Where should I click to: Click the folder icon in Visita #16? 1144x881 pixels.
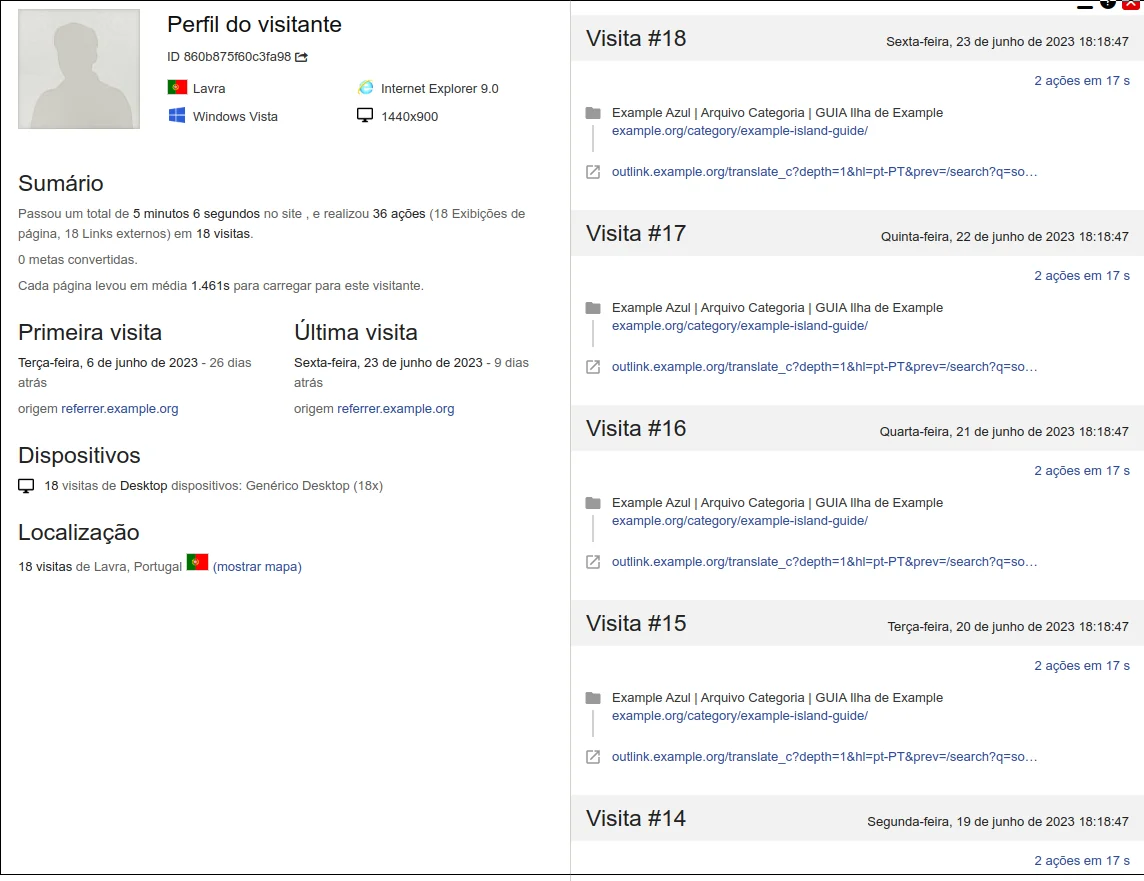[x=593, y=503]
